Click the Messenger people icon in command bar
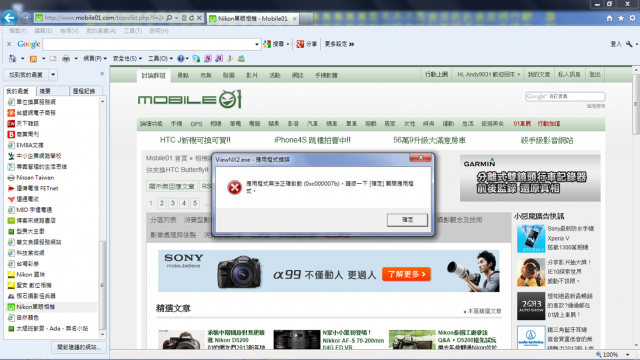 (x=241, y=59)
